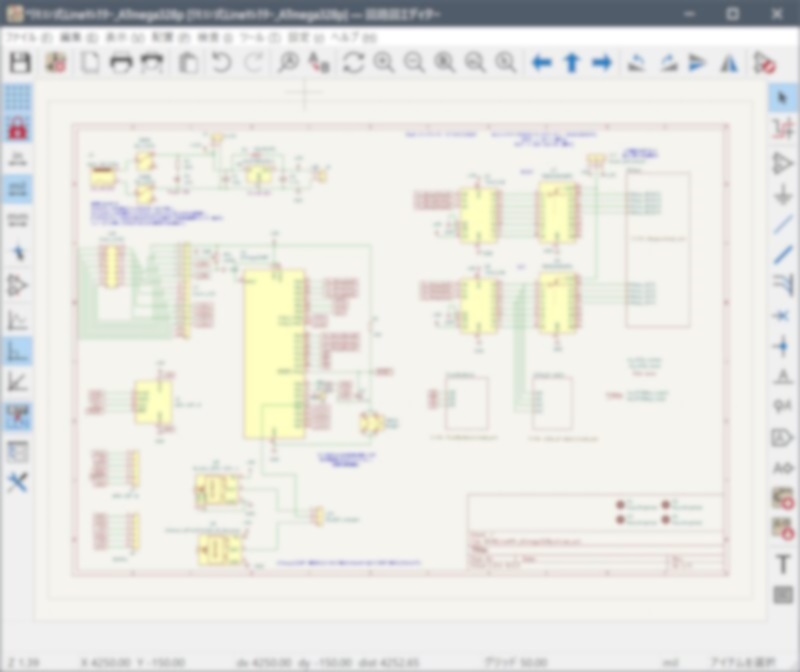Screen dimensions: 800x672
Task: Zoom in on the schematic
Action: [x=384, y=63]
